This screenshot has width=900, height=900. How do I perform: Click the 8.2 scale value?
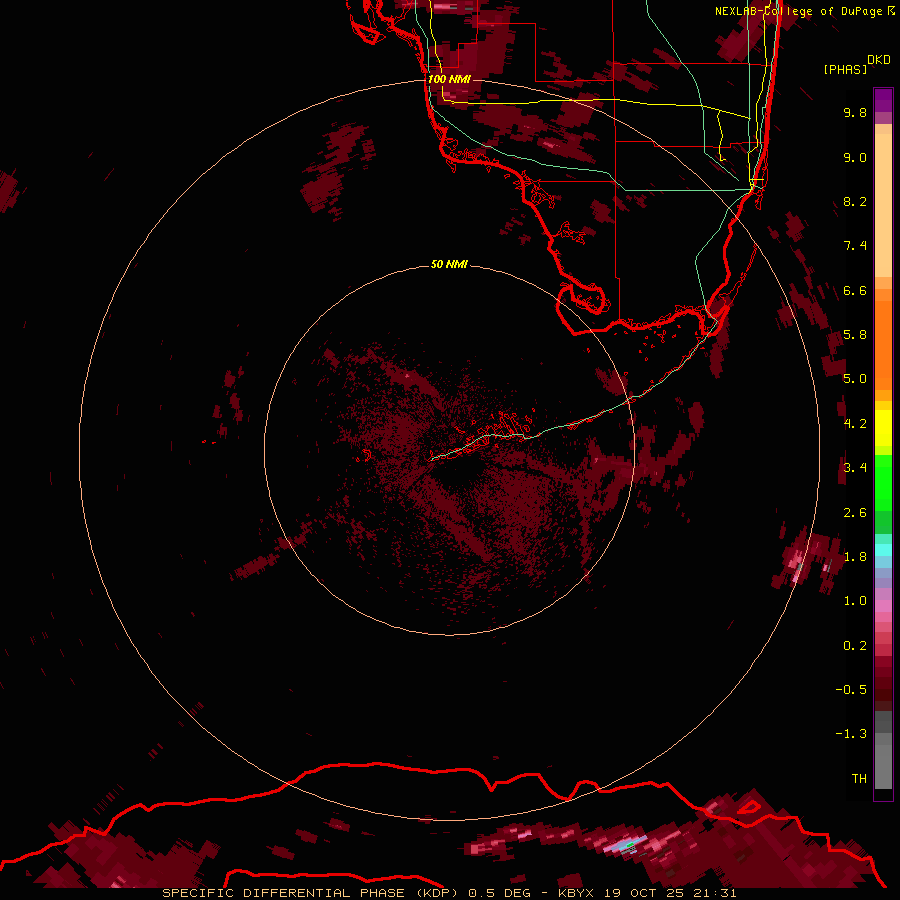coord(855,201)
